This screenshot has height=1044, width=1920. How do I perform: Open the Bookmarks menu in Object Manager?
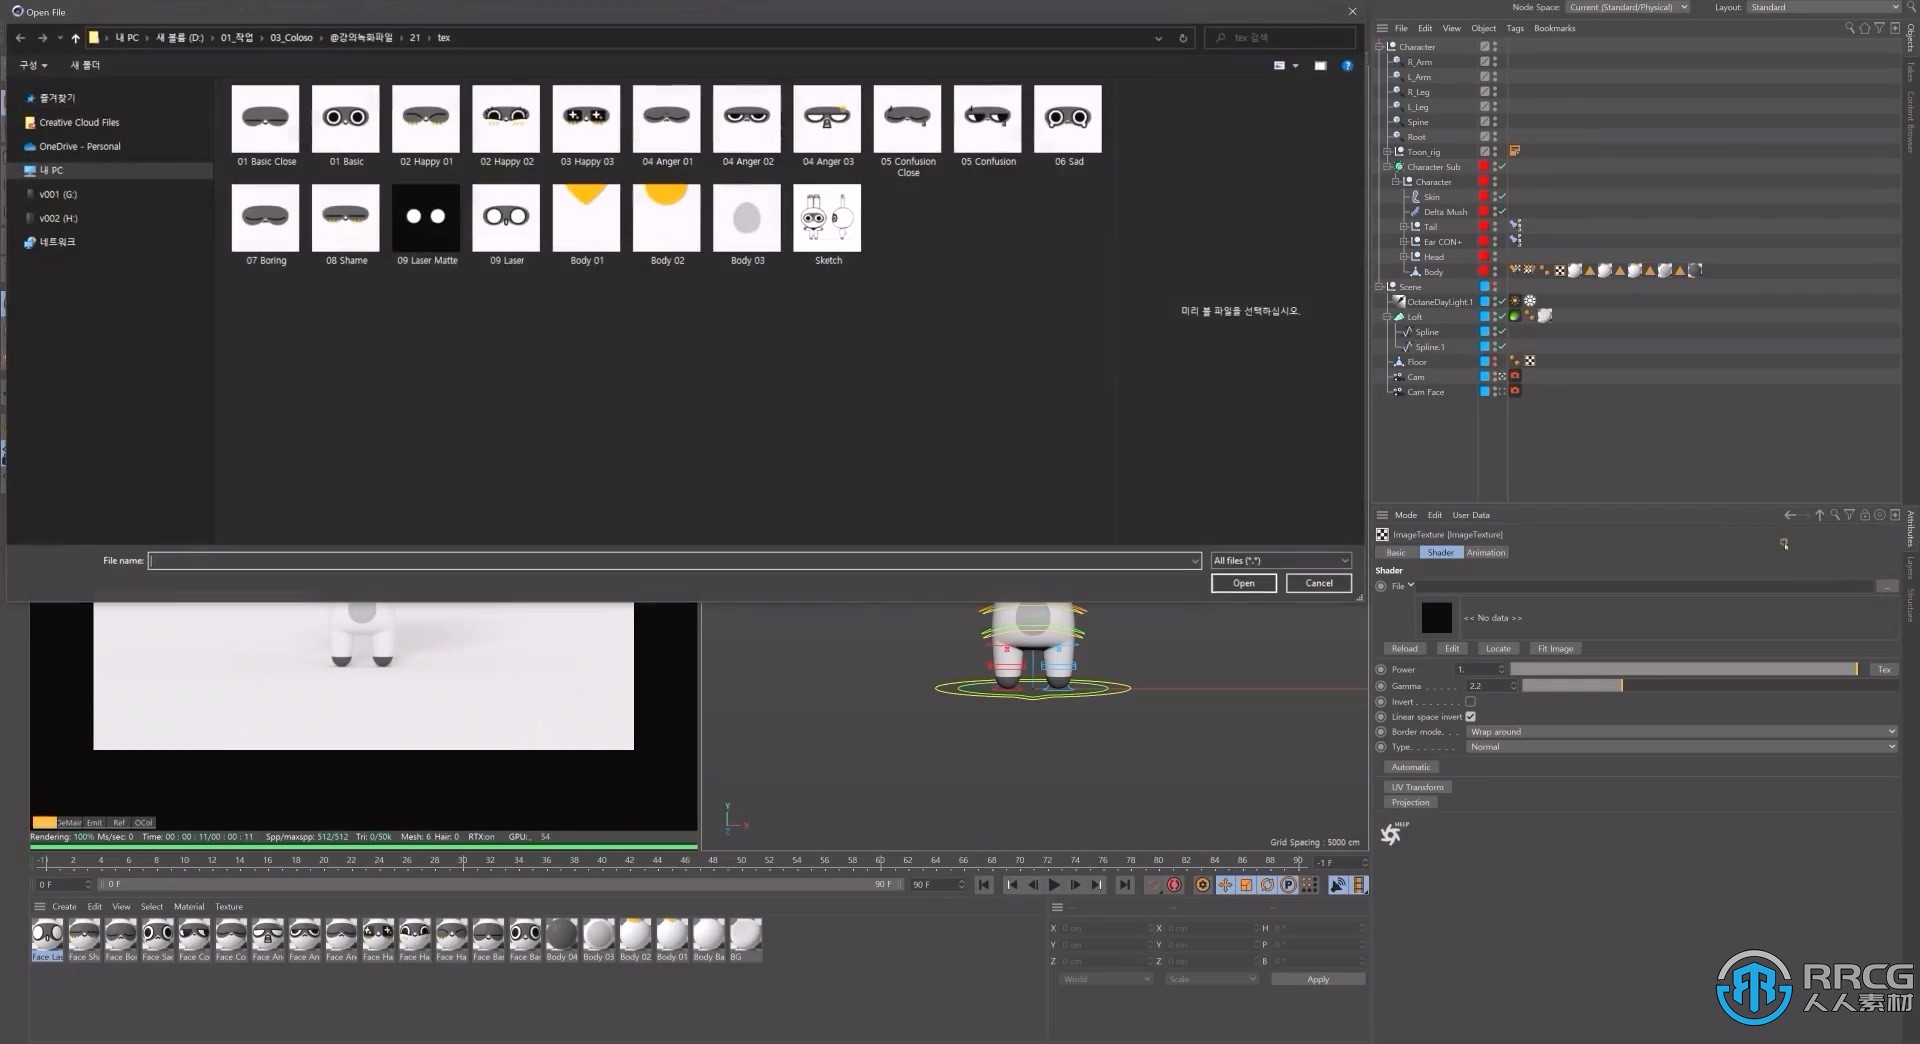pyautogui.click(x=1554, y=28)
